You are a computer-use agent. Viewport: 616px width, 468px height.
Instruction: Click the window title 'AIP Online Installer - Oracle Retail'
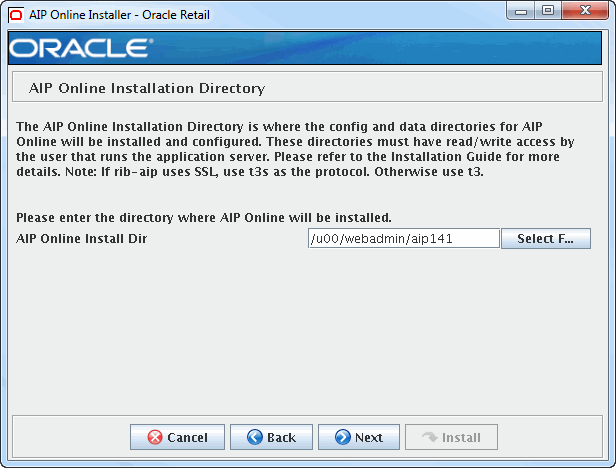point(119,15)
